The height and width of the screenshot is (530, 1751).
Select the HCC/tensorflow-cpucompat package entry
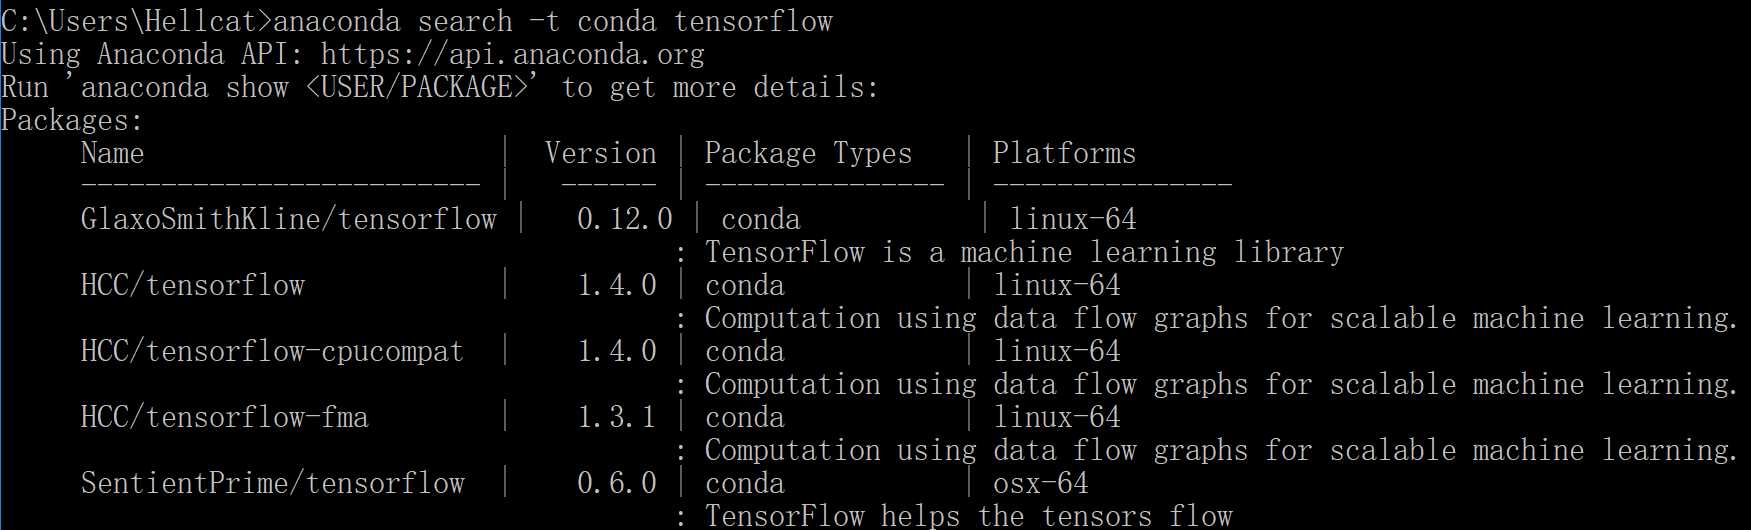[272, 352]
